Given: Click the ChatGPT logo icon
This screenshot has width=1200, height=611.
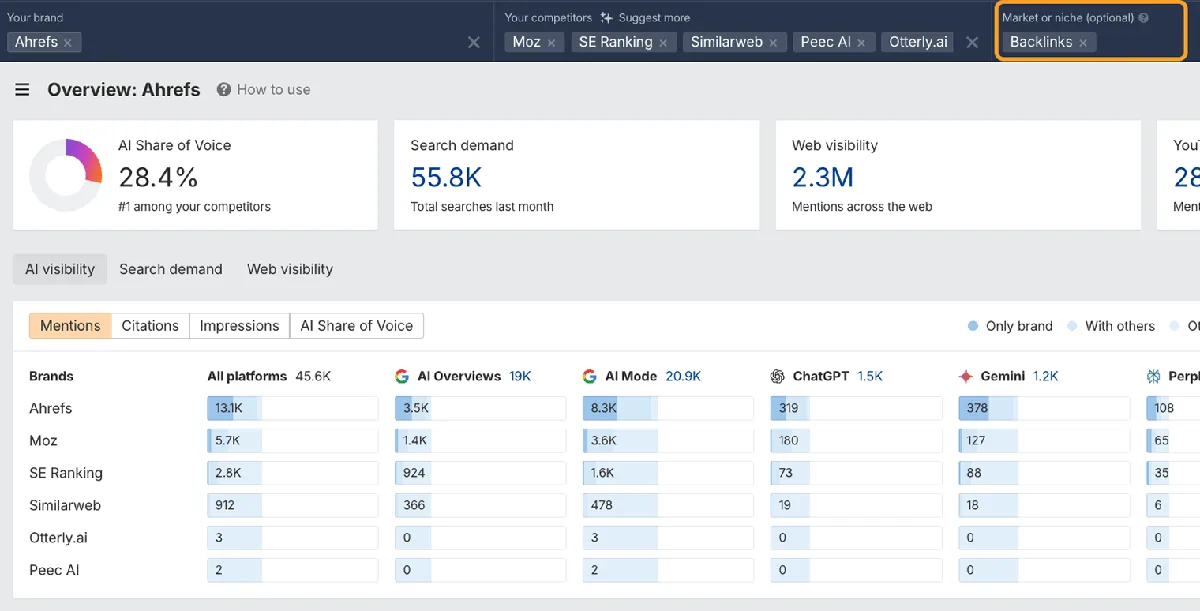Looking at the screenshot, I should pyautogui.click(x=778, y=377).
